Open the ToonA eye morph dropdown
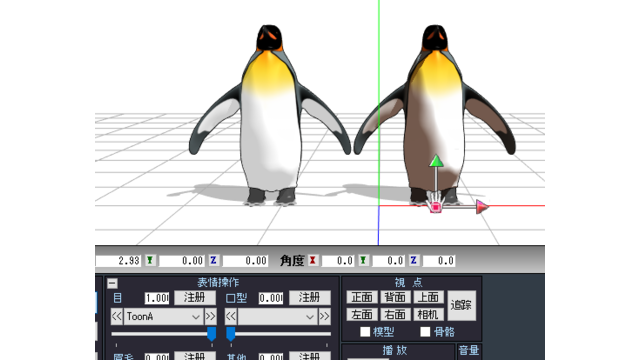Viewport: 640px width, 360px height. [163, 316]
